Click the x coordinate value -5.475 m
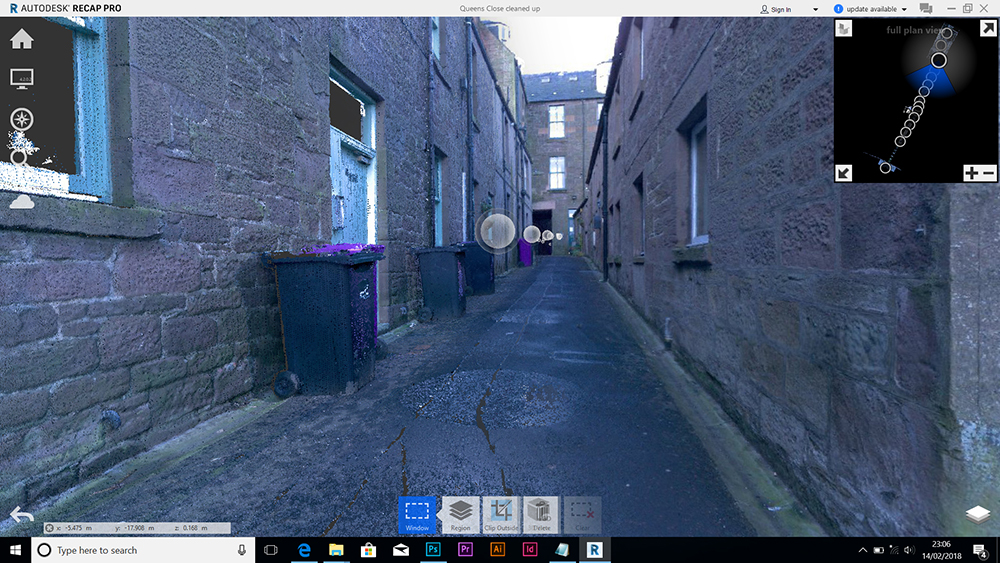 click(x=78, y=528)
